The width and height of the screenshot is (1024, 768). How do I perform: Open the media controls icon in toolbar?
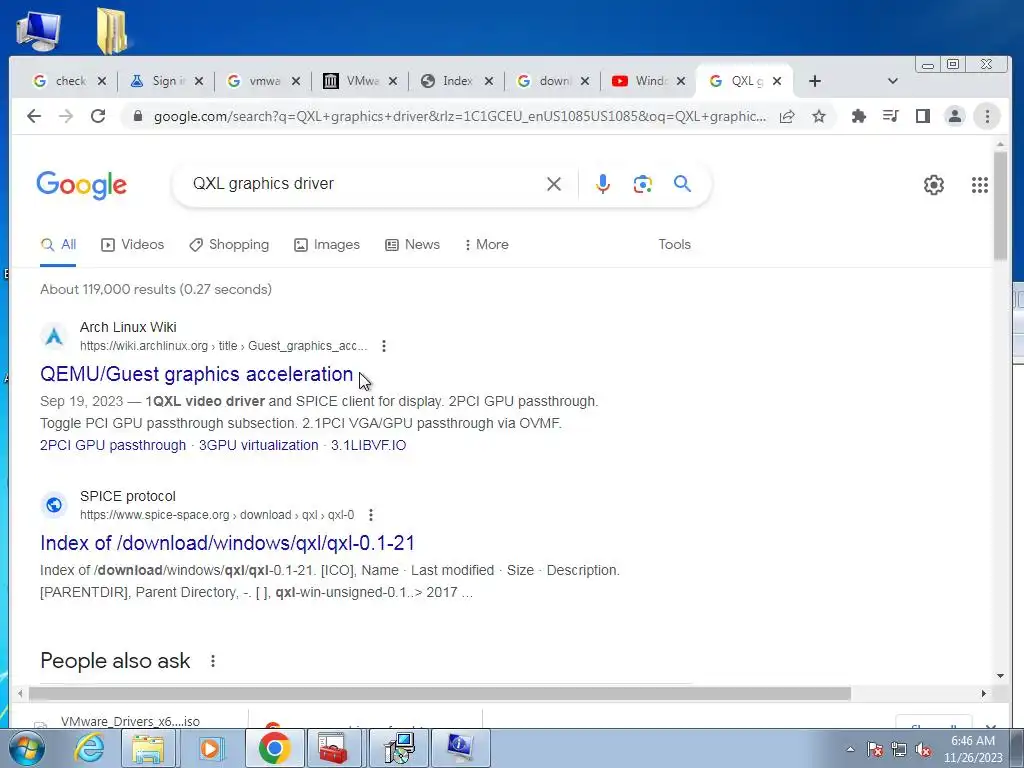click(x=891, y=116)
